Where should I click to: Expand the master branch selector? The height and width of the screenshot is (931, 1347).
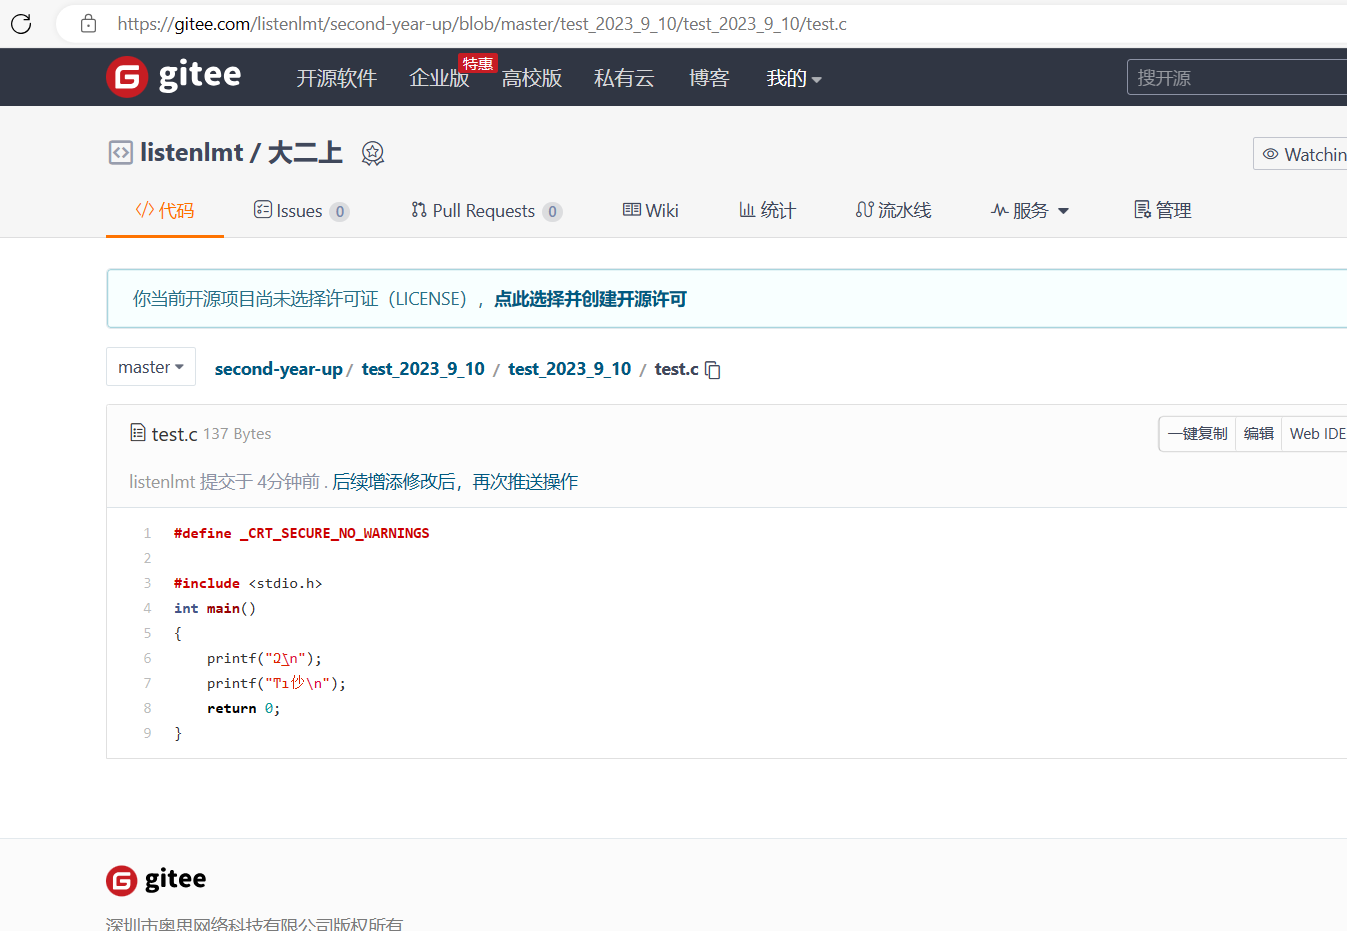[151, 367]
